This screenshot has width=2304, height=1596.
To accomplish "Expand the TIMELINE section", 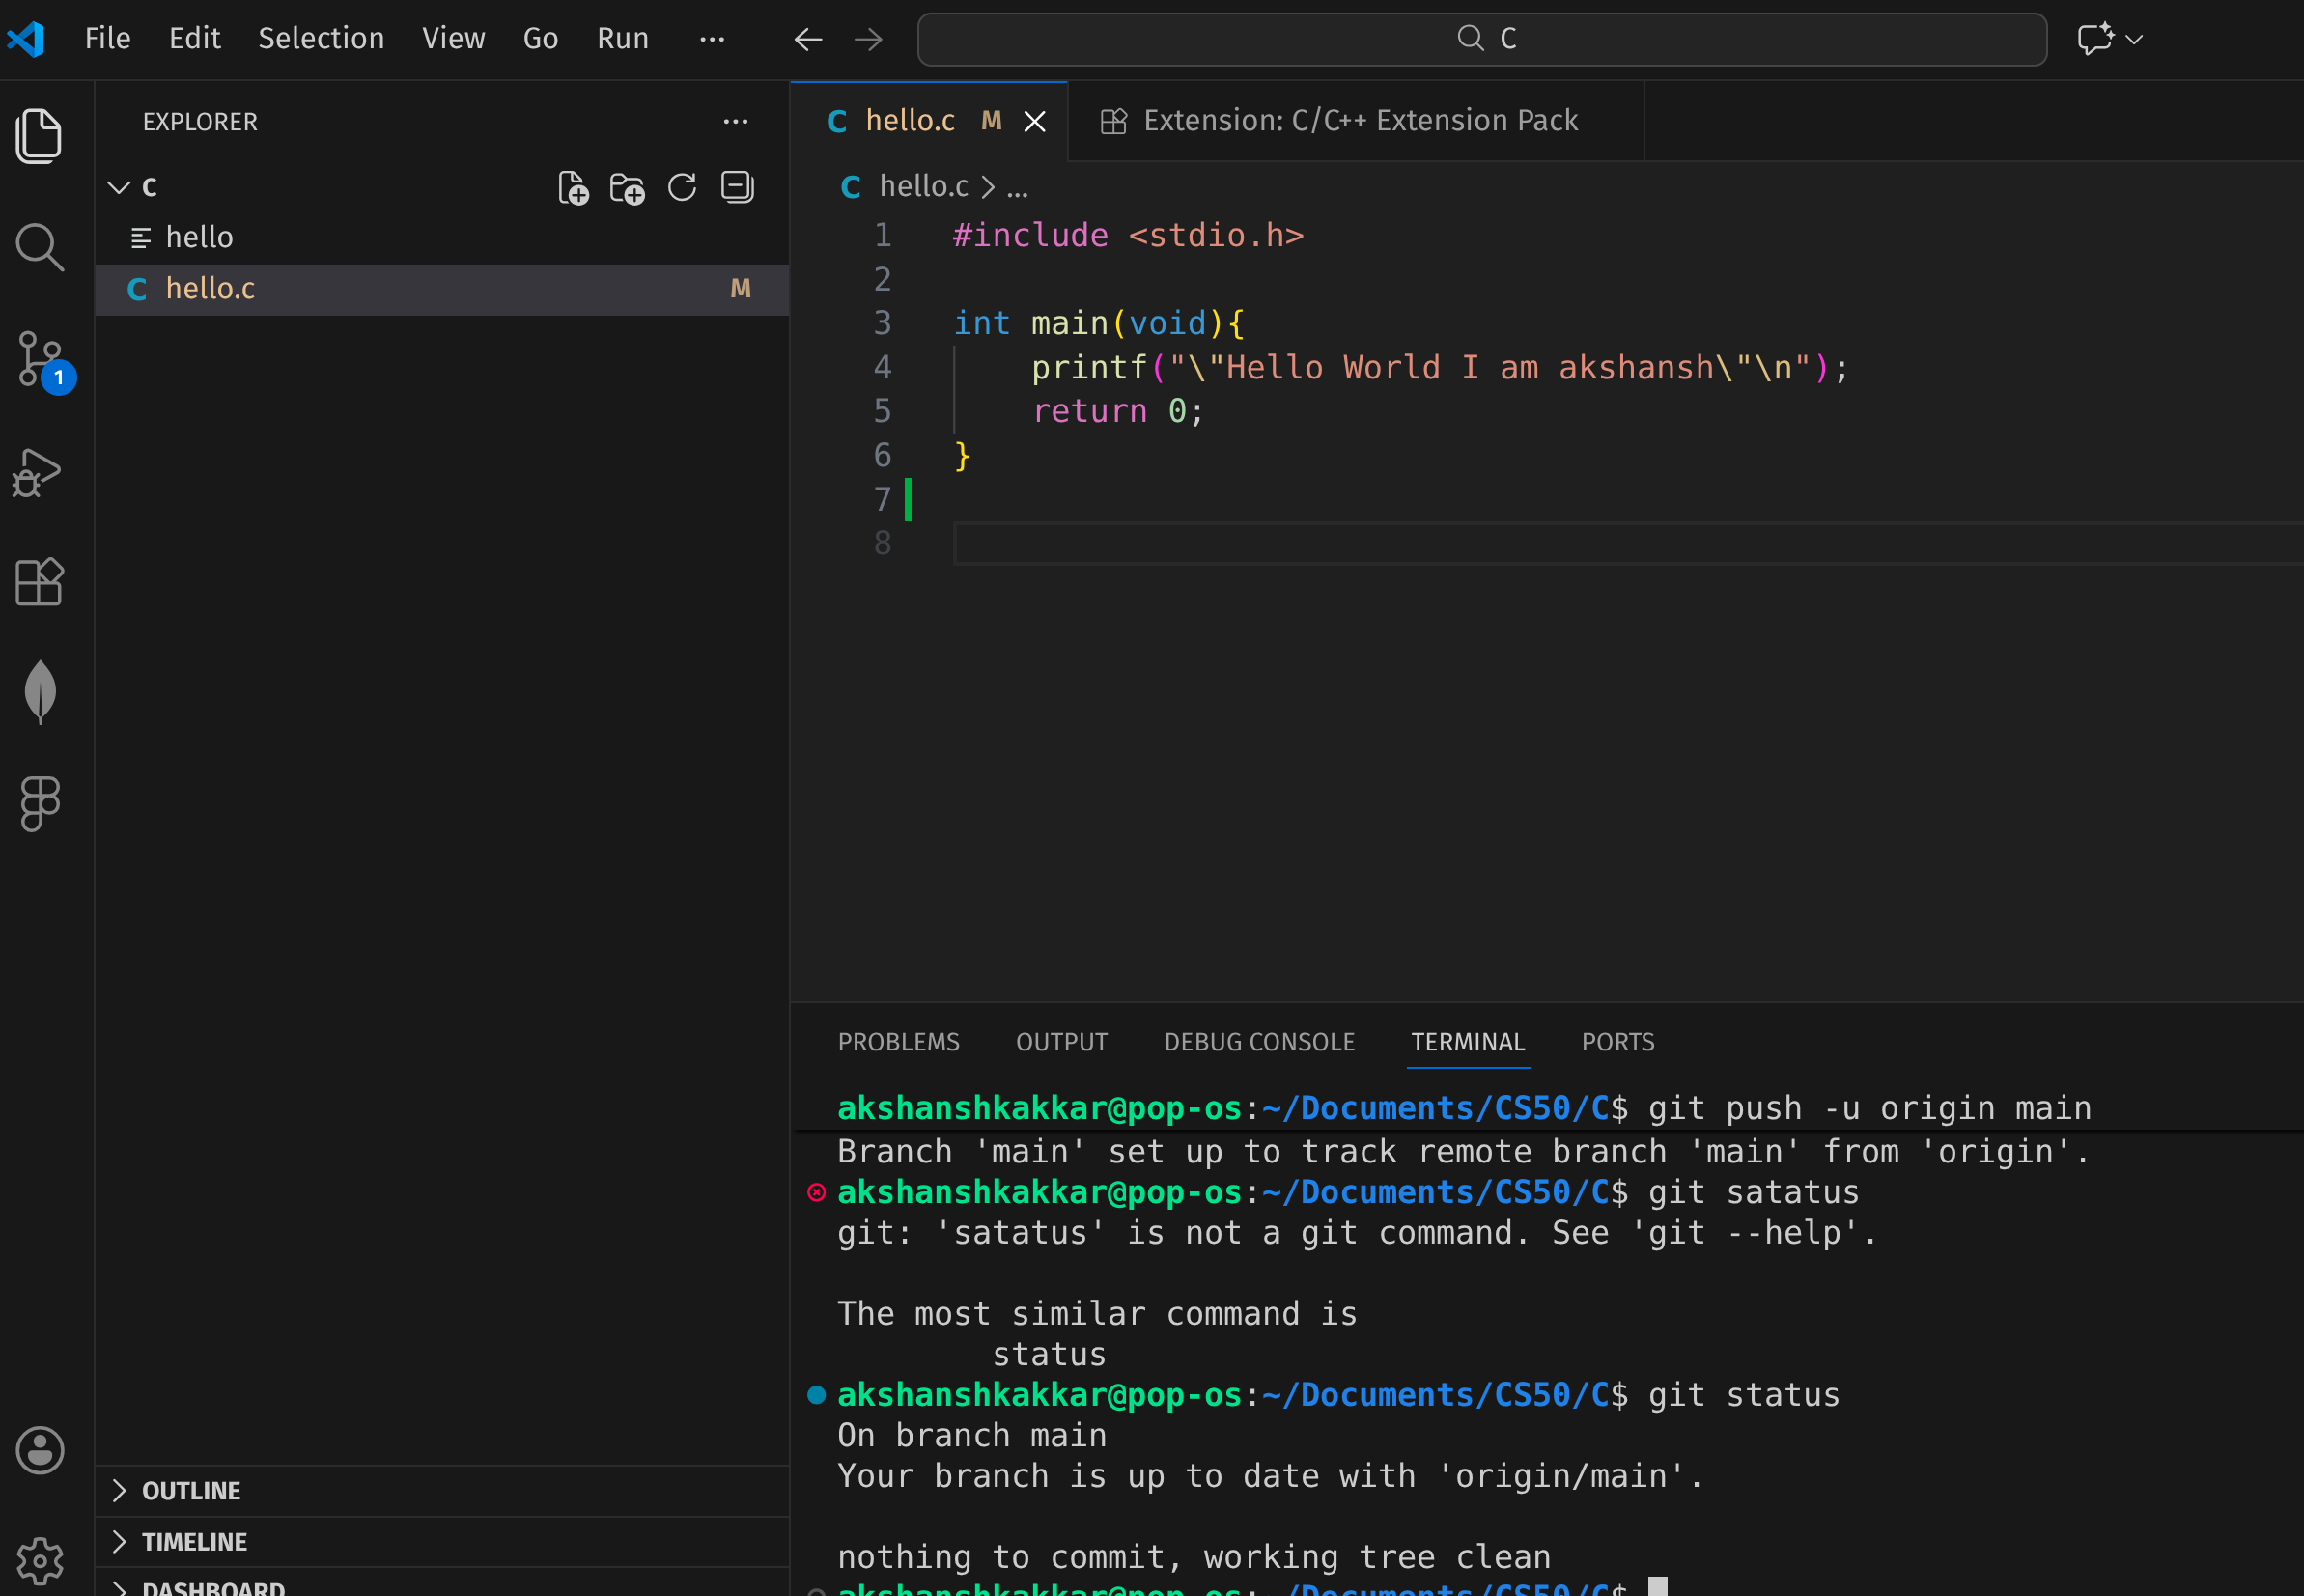I will tap(193, 1542).
